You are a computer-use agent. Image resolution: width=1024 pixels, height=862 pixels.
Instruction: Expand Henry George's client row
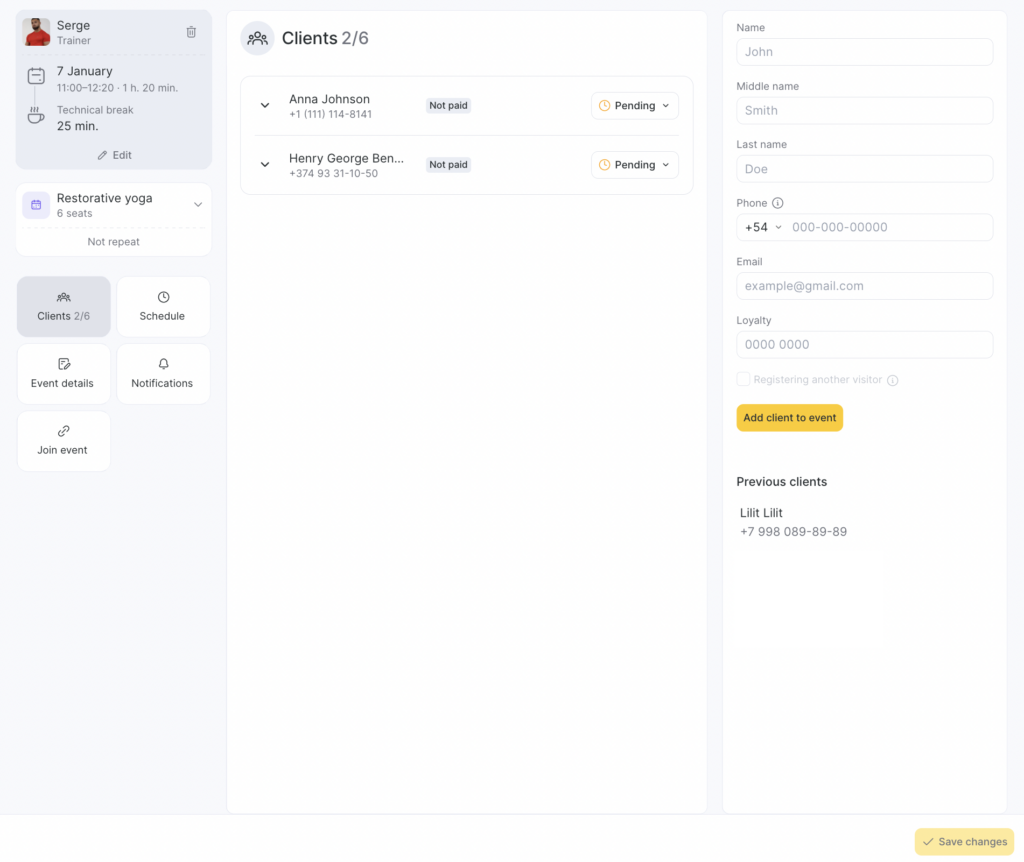click(x=265, y=165)
